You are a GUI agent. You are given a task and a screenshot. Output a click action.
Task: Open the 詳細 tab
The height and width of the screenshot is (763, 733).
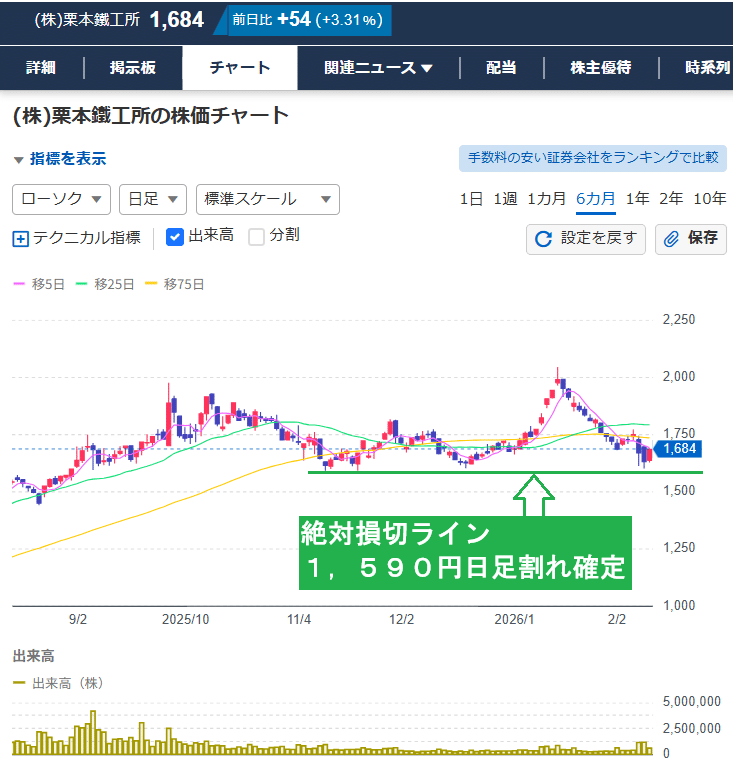pos(41,68)
